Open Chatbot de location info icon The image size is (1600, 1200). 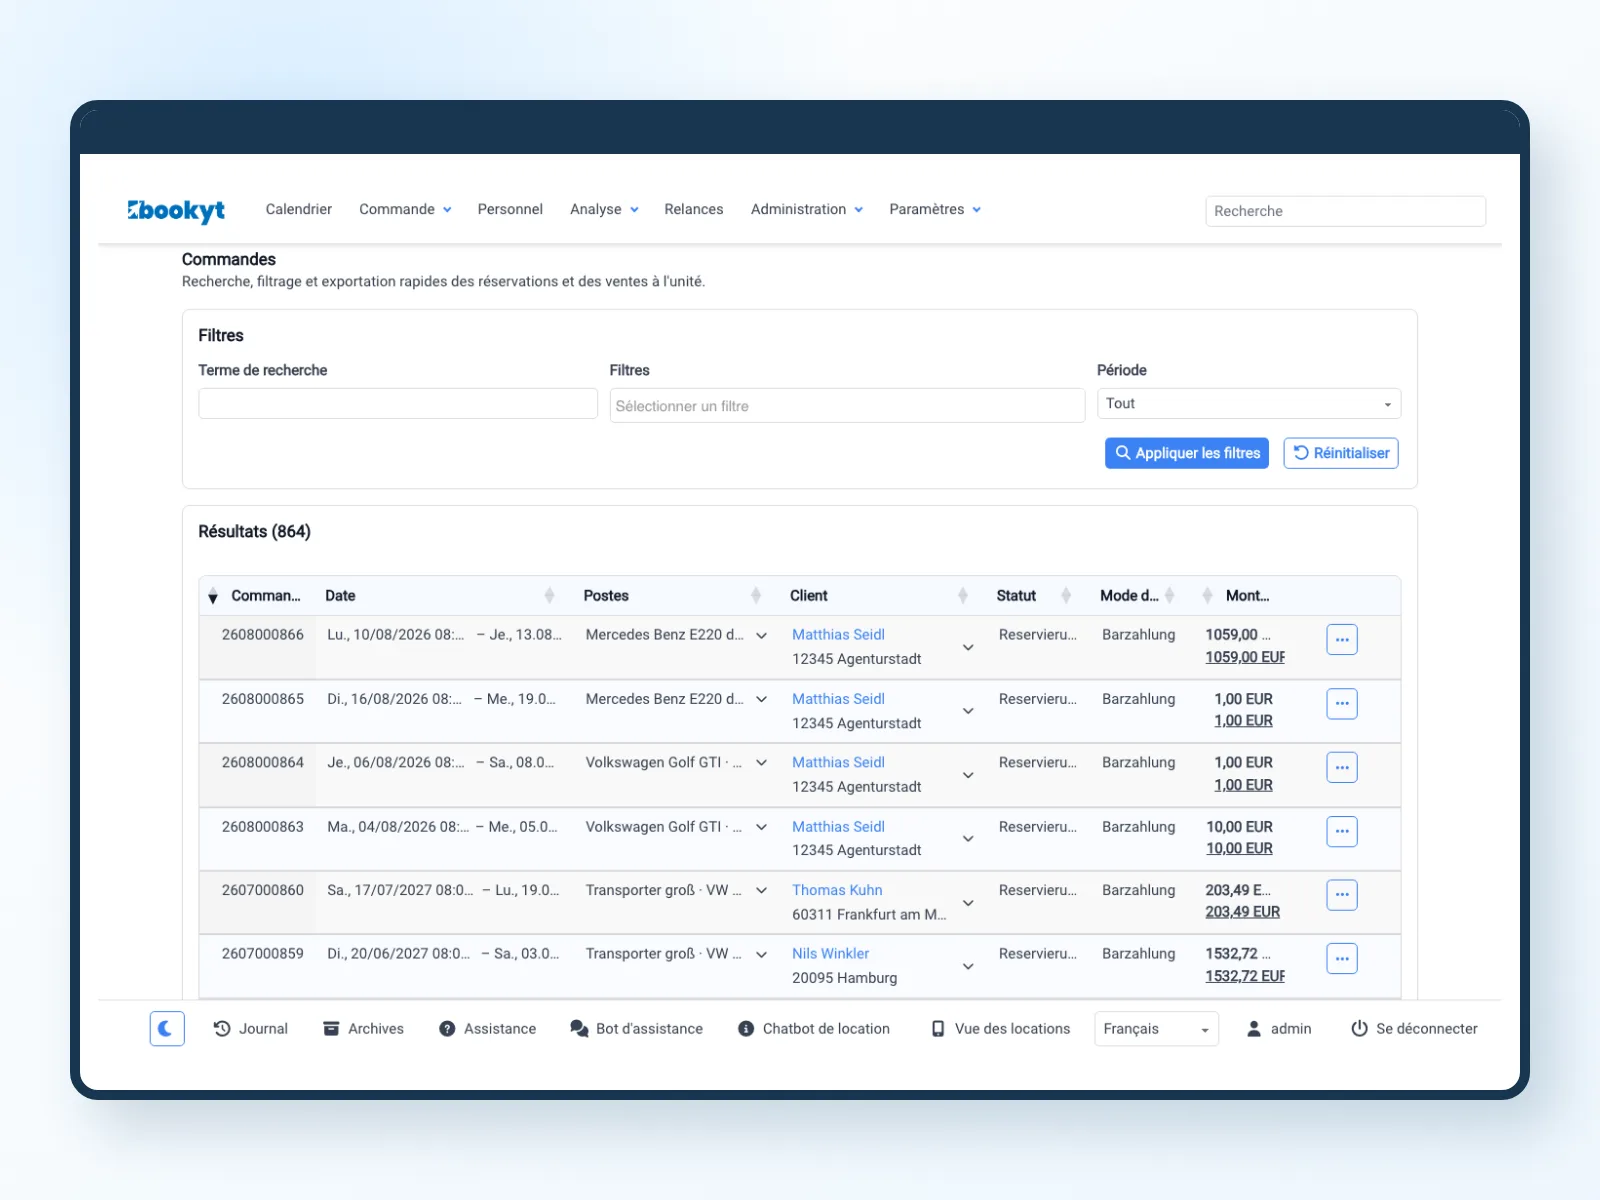click(746, 1028)
